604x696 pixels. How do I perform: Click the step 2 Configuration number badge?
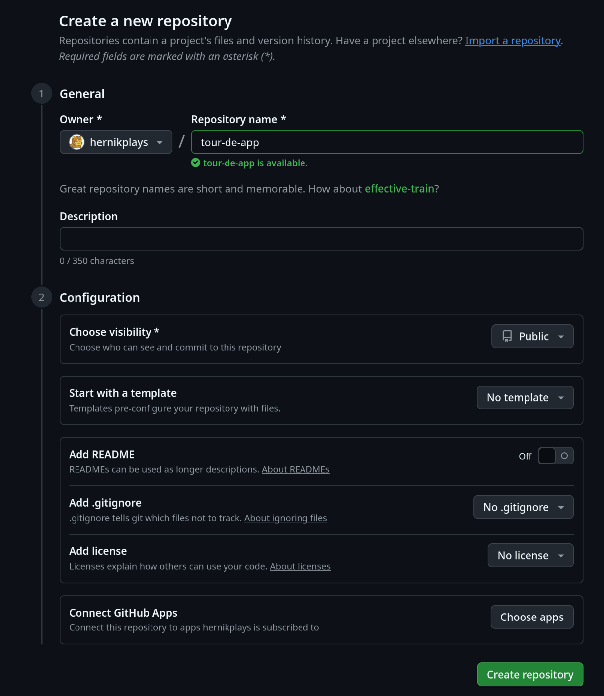(x=41, y=297)
